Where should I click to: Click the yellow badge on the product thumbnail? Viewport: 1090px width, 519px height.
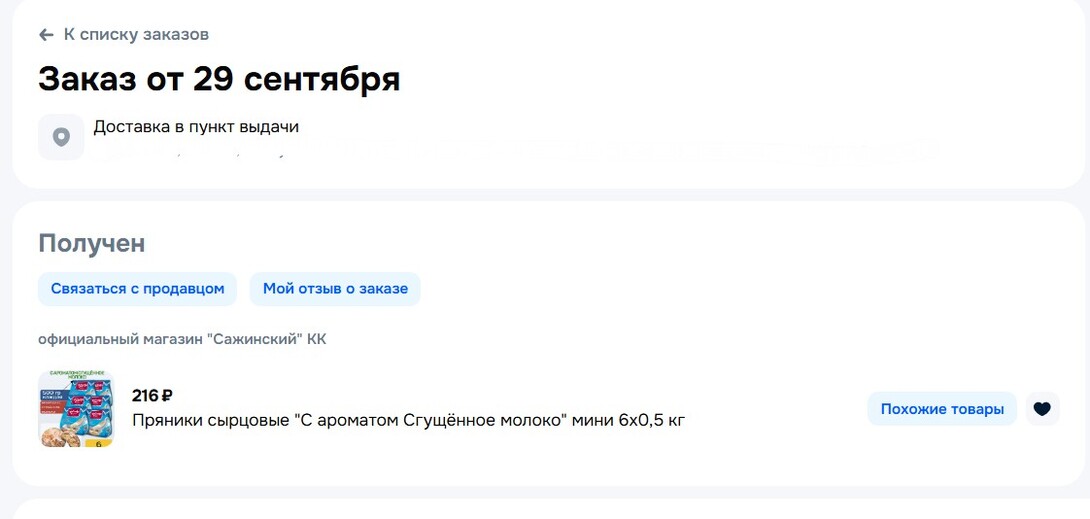(100, 441)
